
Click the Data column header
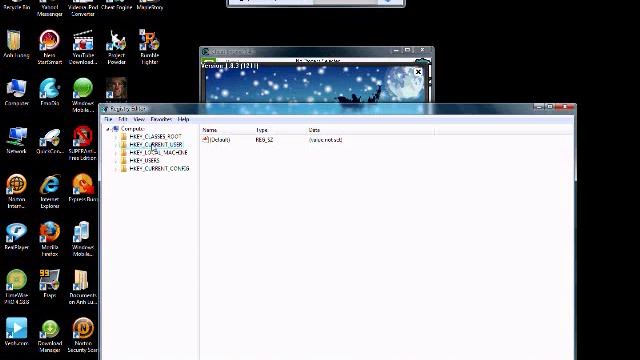pos(371,130)
